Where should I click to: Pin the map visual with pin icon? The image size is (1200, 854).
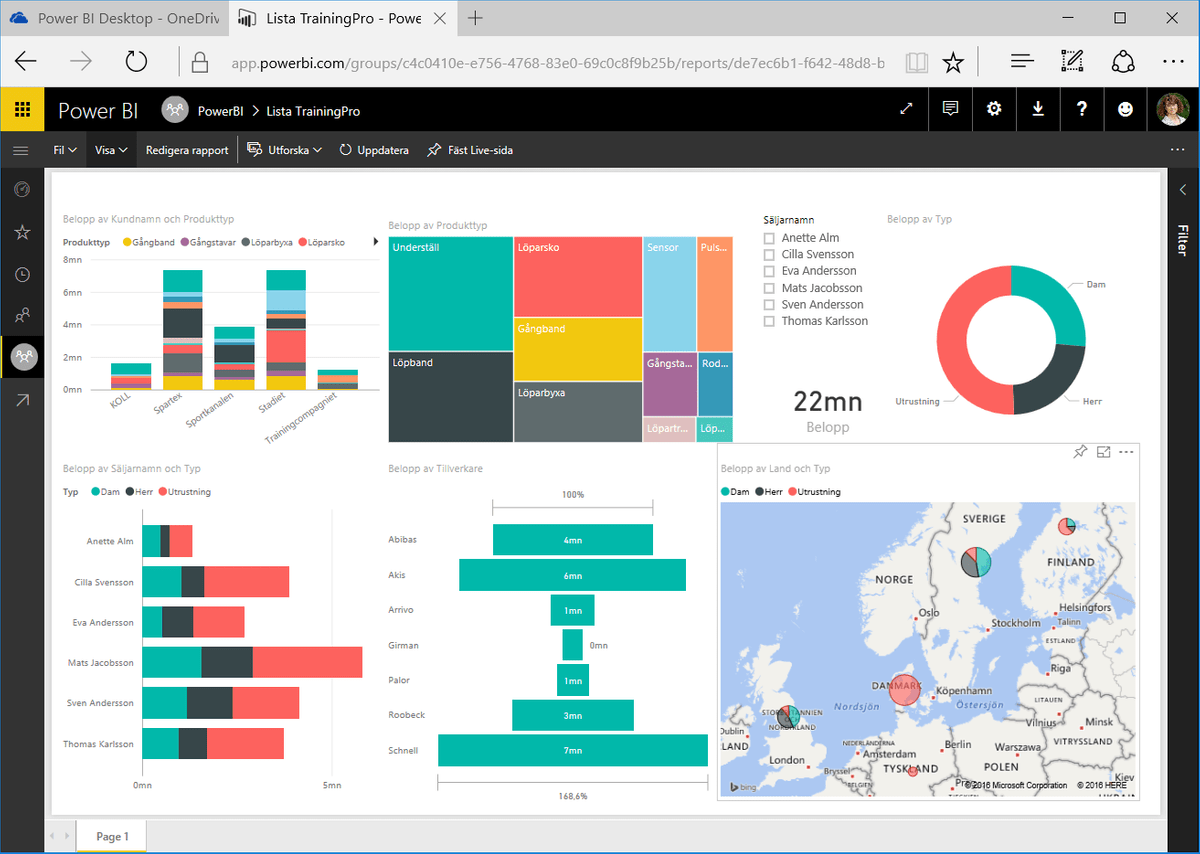coord(1079,452)
